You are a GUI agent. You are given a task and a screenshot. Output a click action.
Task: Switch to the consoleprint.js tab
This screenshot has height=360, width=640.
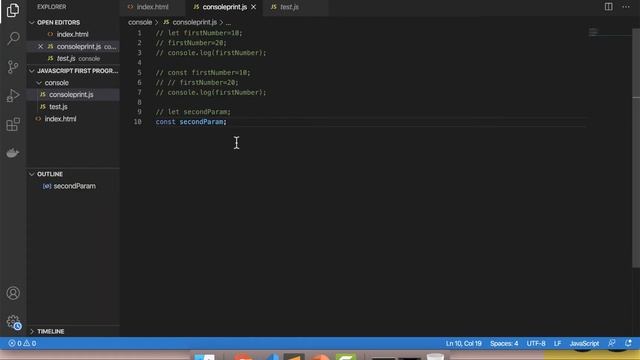coord(224,7)
